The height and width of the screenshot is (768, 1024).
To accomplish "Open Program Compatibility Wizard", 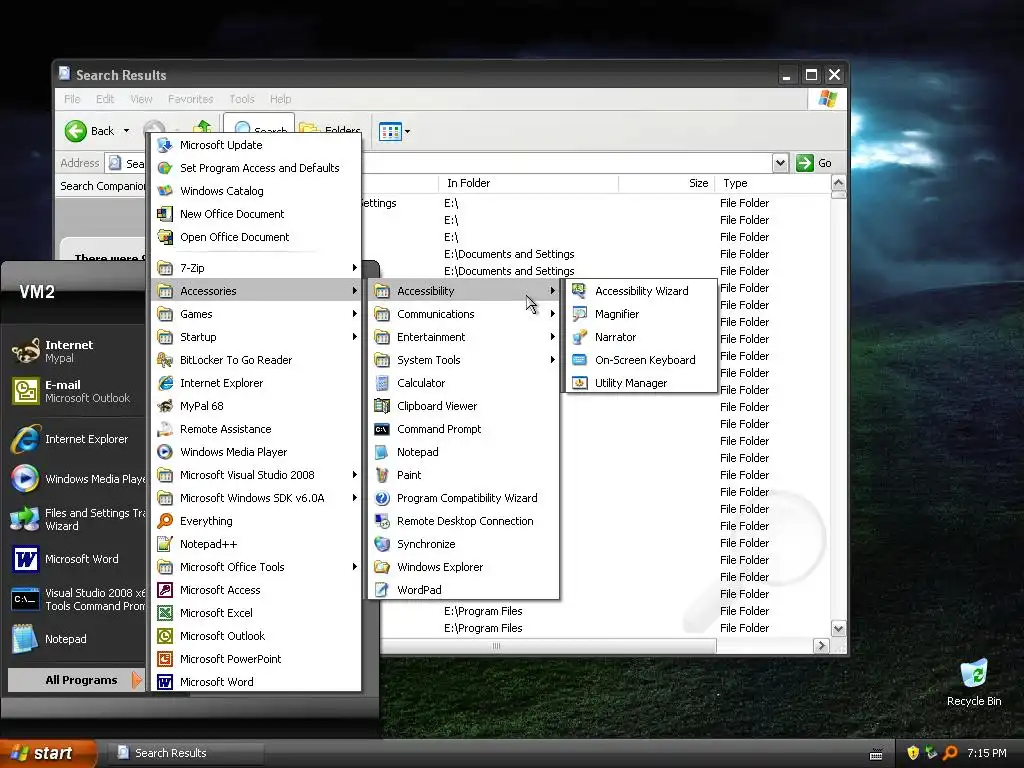I will coord(462,498).
